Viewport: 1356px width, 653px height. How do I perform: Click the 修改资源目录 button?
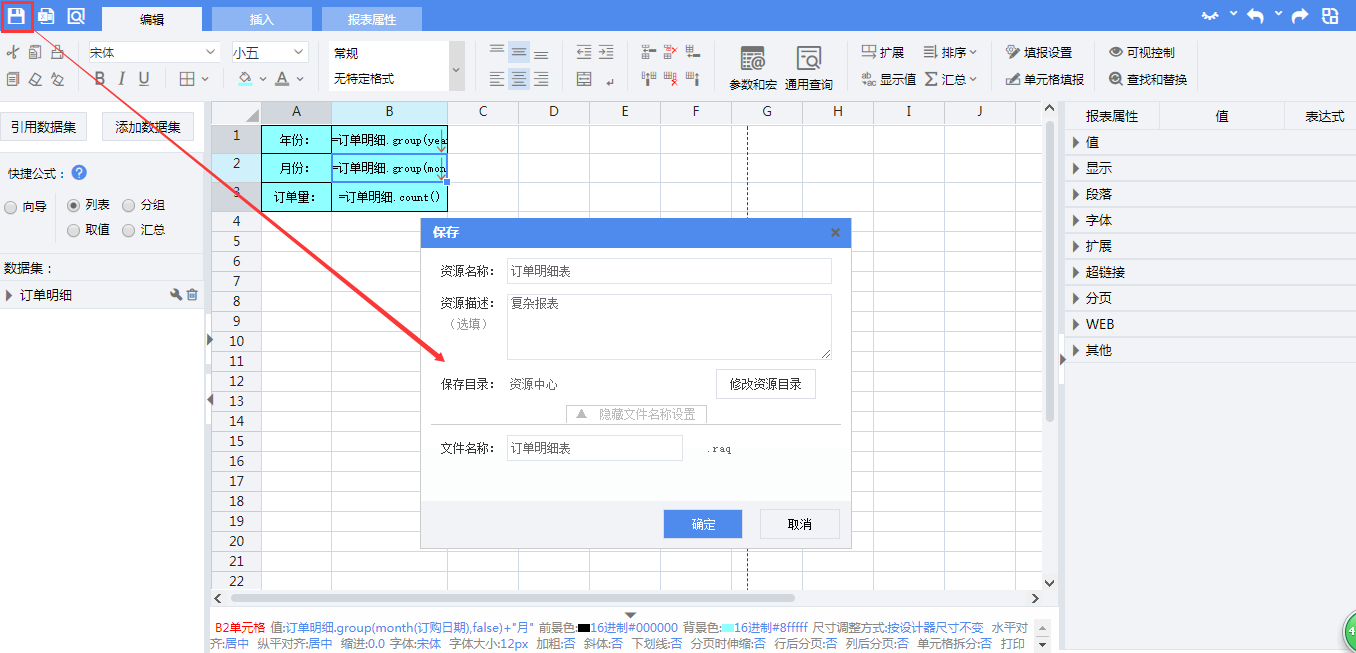[765, 384]
